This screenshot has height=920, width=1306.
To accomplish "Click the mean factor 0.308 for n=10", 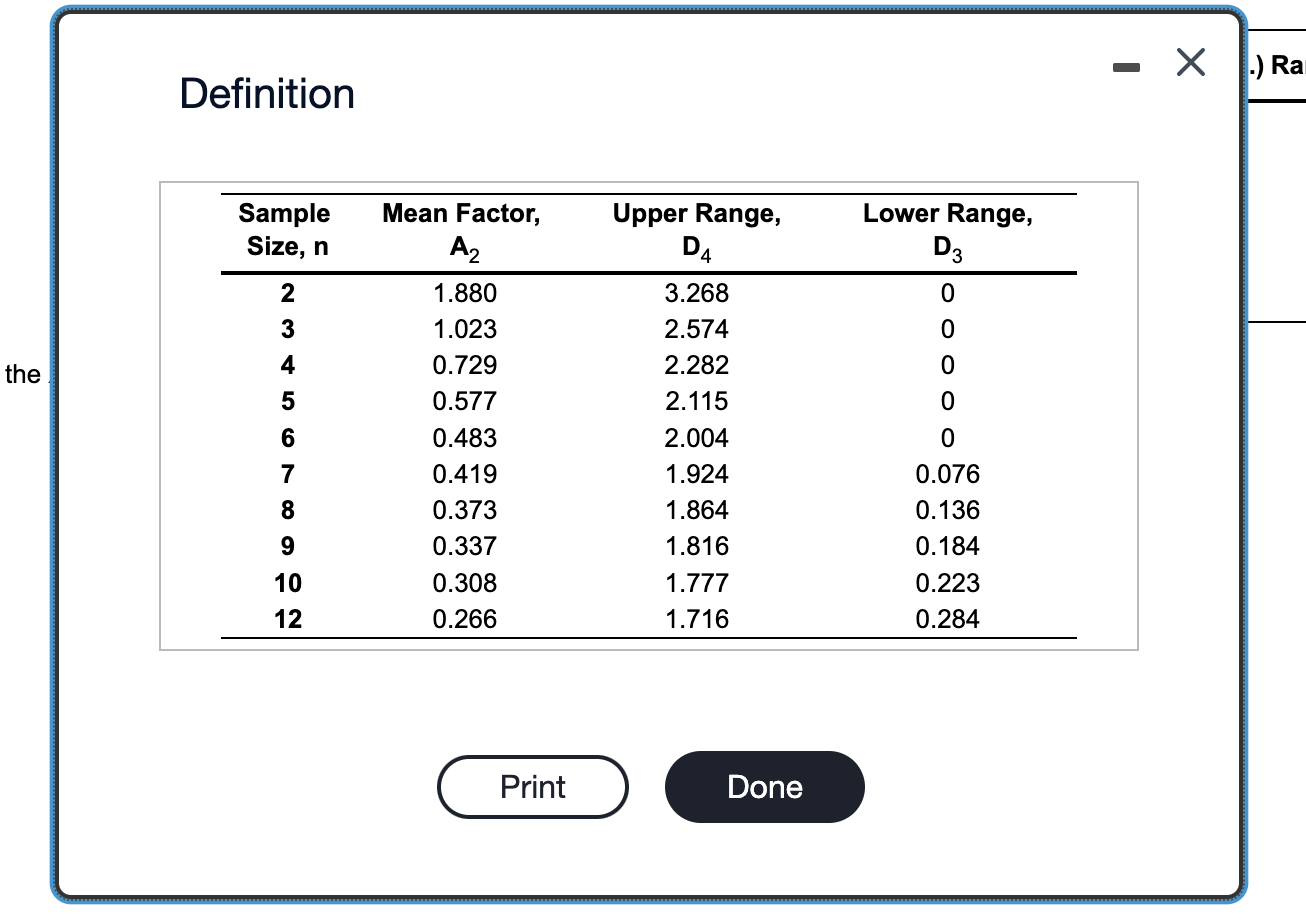I will point(461,583).
